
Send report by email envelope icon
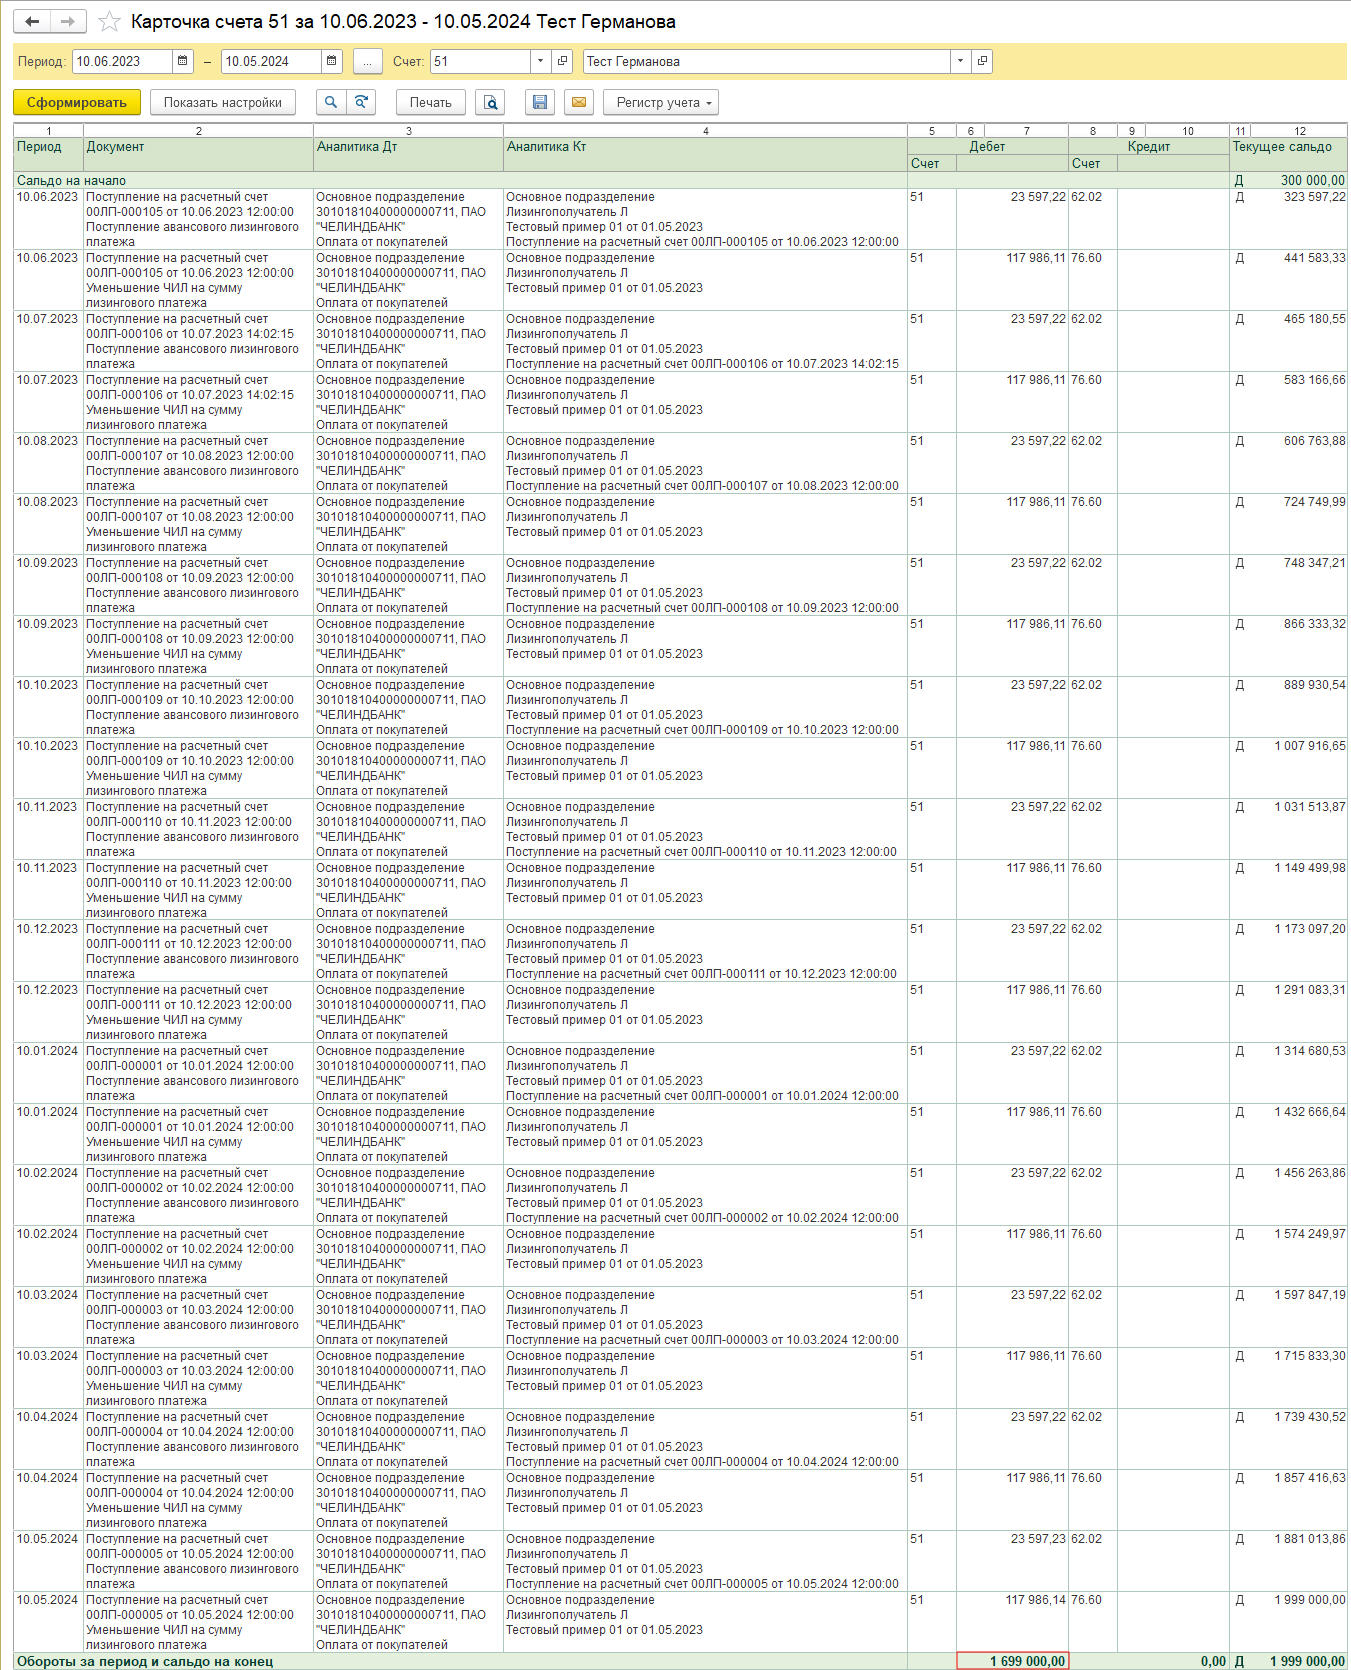(x=579, y=102)
